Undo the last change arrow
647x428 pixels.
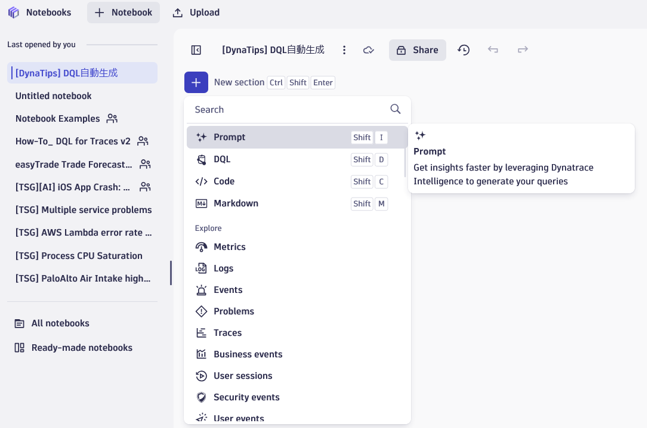click(493, 50)
